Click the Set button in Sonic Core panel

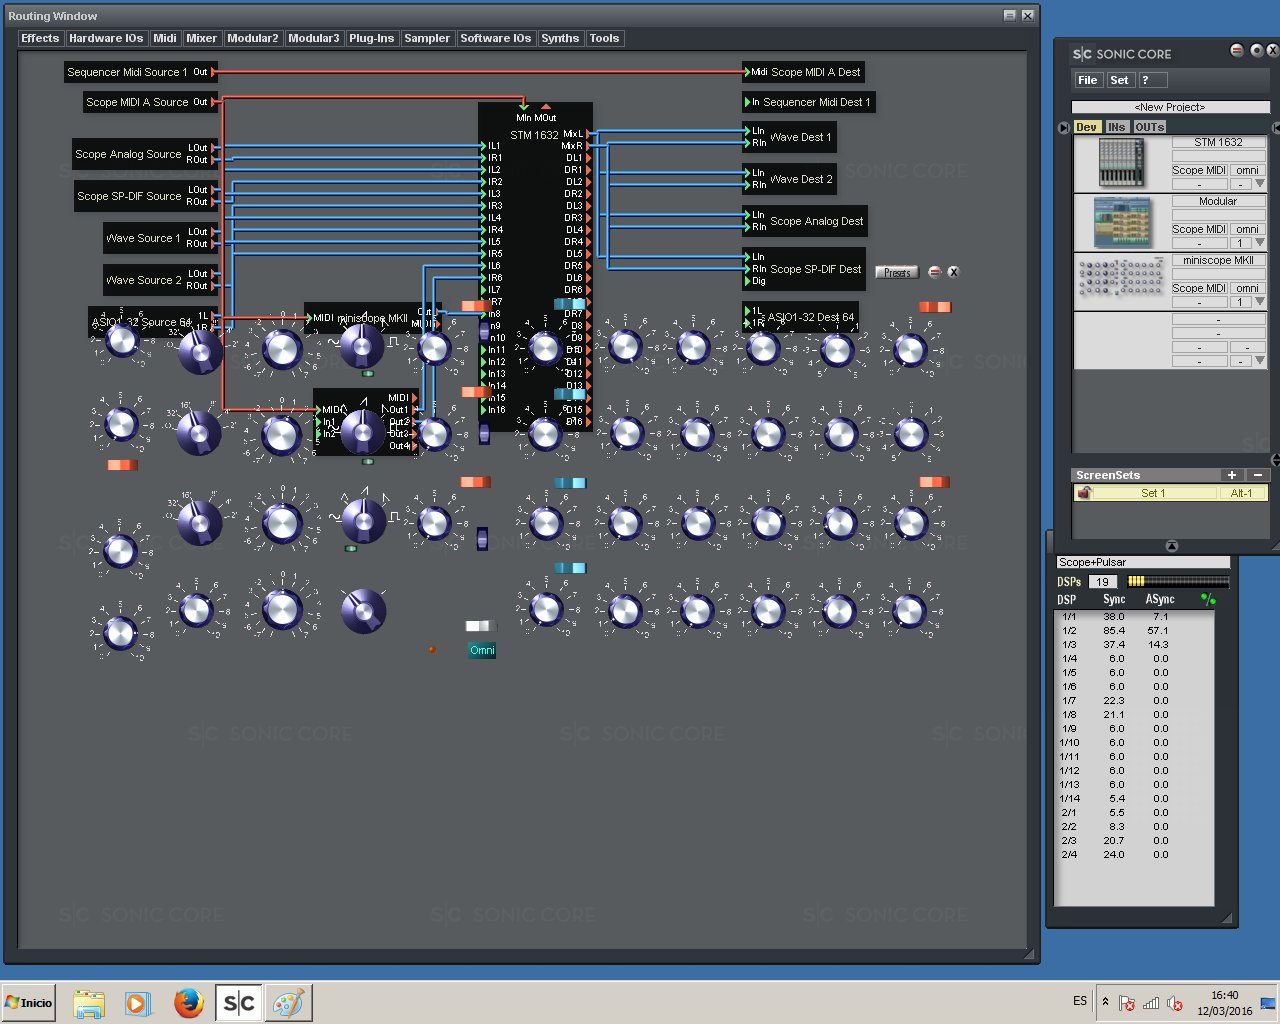[1119, 80]
